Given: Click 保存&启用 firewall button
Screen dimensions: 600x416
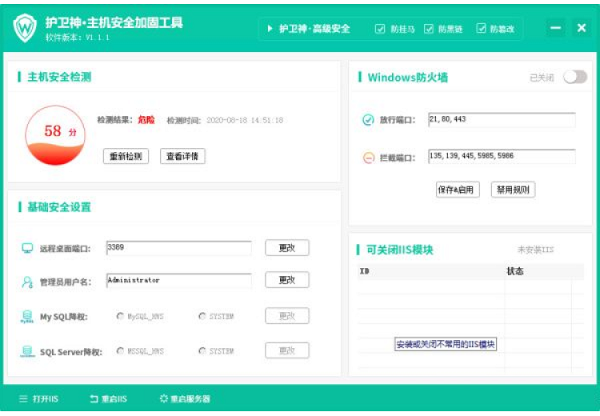Looking at the screenshot, I should click(x=458, y=189).
